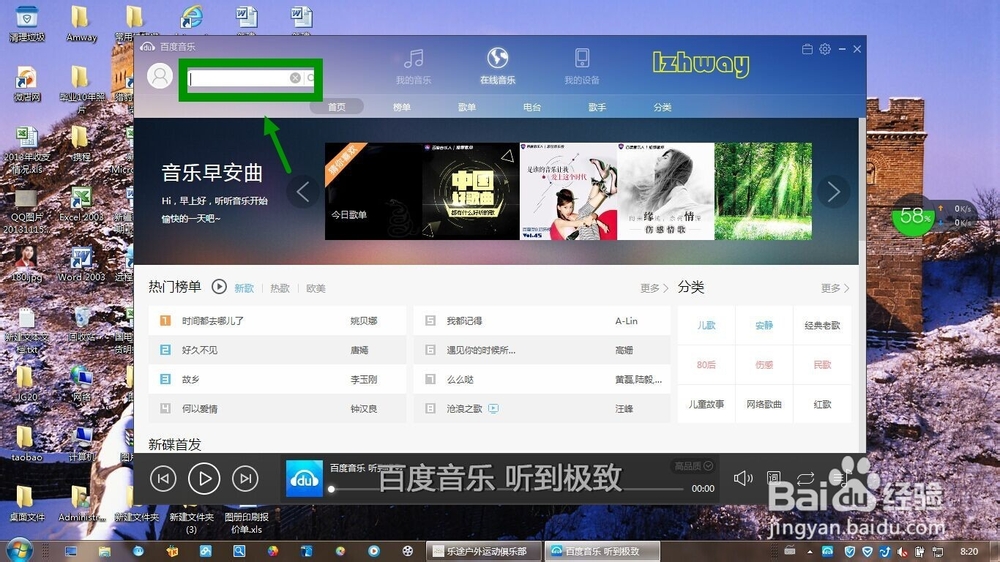The height and width of the screenshot is (562, 1000).
Task: Switch to the 电台 tab
Action: (532, 107)
